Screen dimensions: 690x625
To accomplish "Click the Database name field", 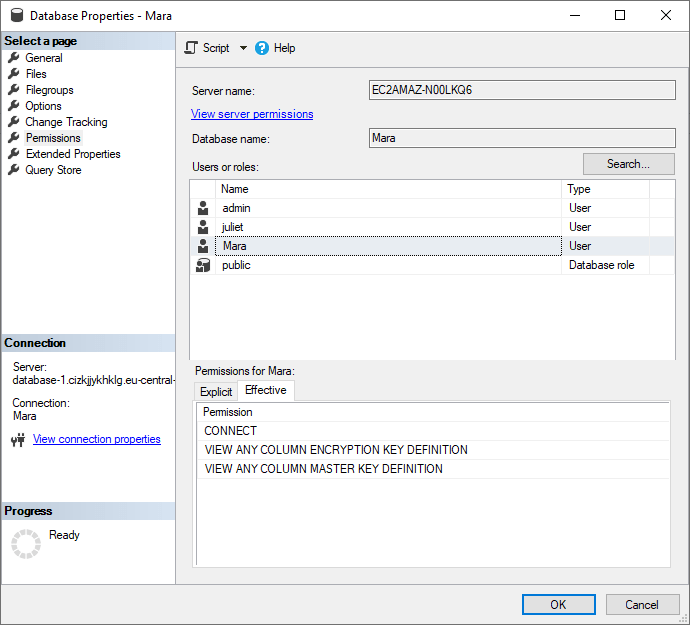I will pyautogui.click(x=522, y=138).
